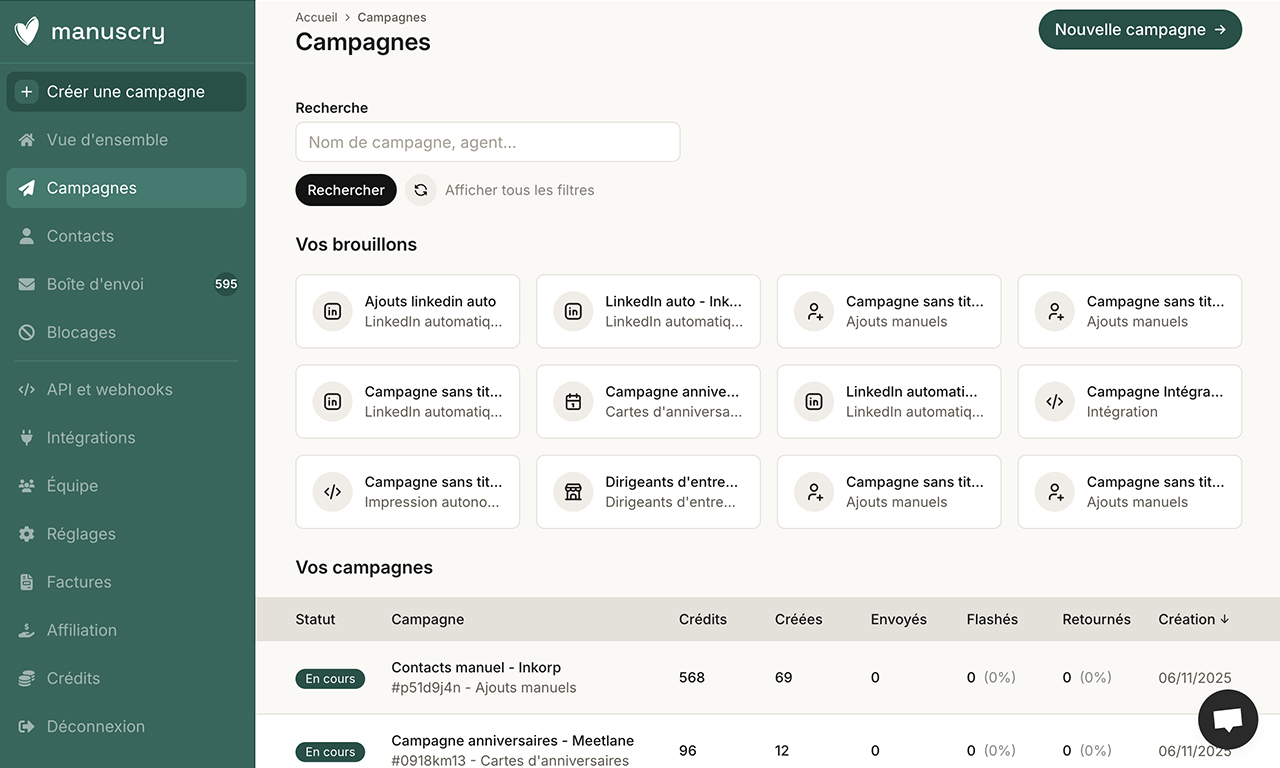This screenshot has width=1280, height=768.
Task: Open the chat bubble in bottom right
Action: point(1227,719)
